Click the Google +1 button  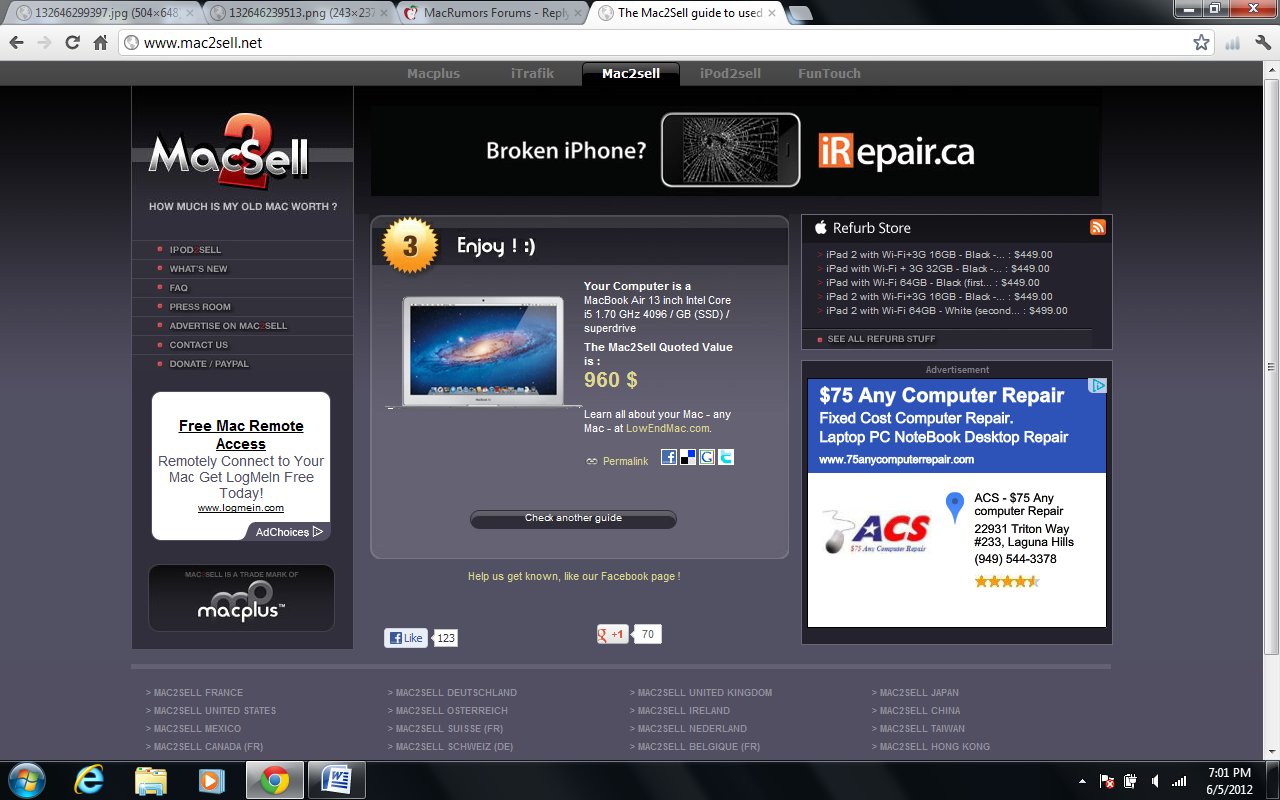tap(612, 634)
